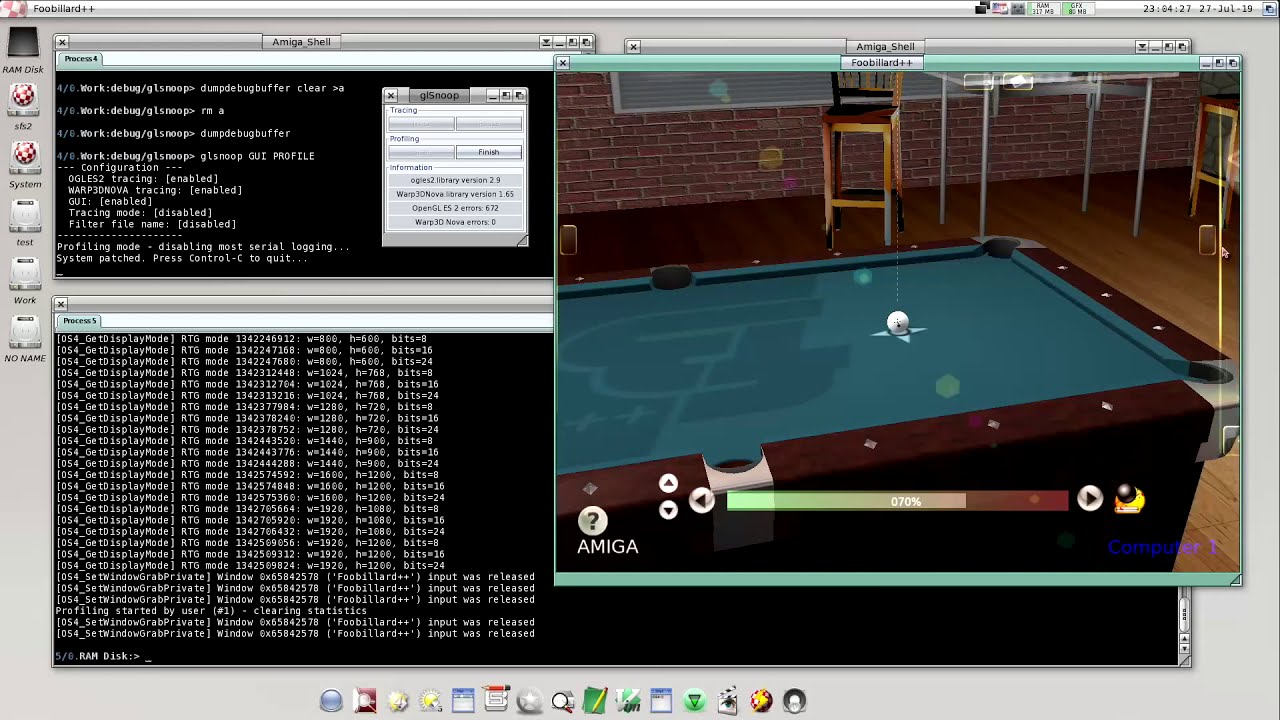The width and height of the screenshot is (1280, 720).
Task: Click the Foobillard++ screen title in top bar
Action: click(x=64, y=8)
